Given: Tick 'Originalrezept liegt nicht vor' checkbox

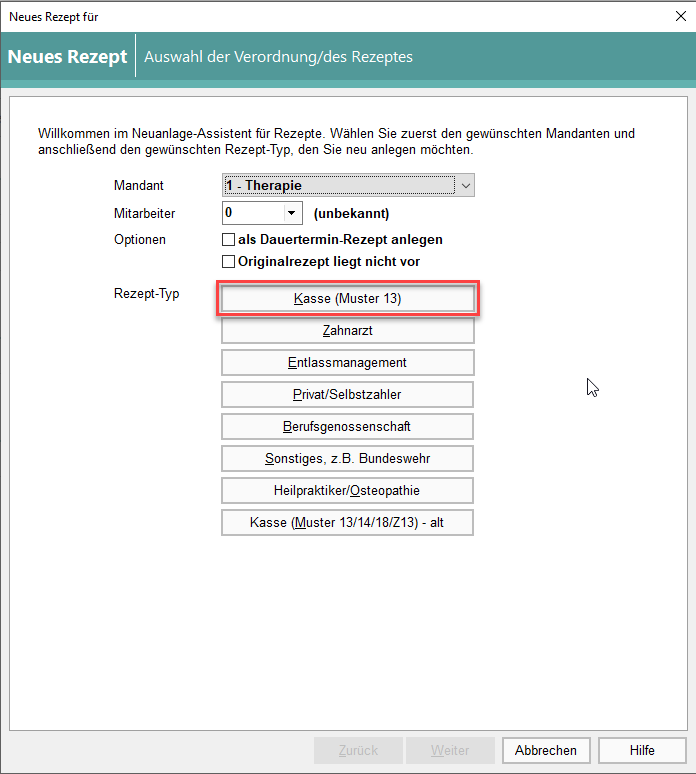Looking at the screenshot, I should pyautogui.click(x=228, y=262).
